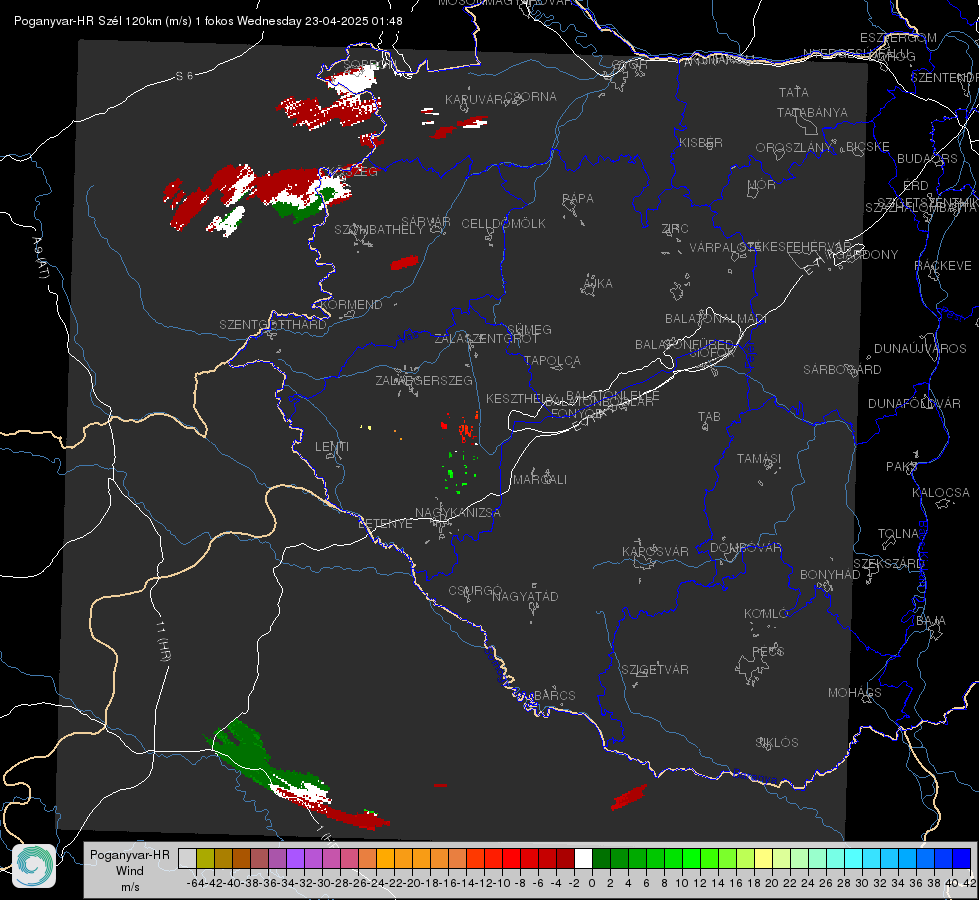Click the PECS city label

767,651
